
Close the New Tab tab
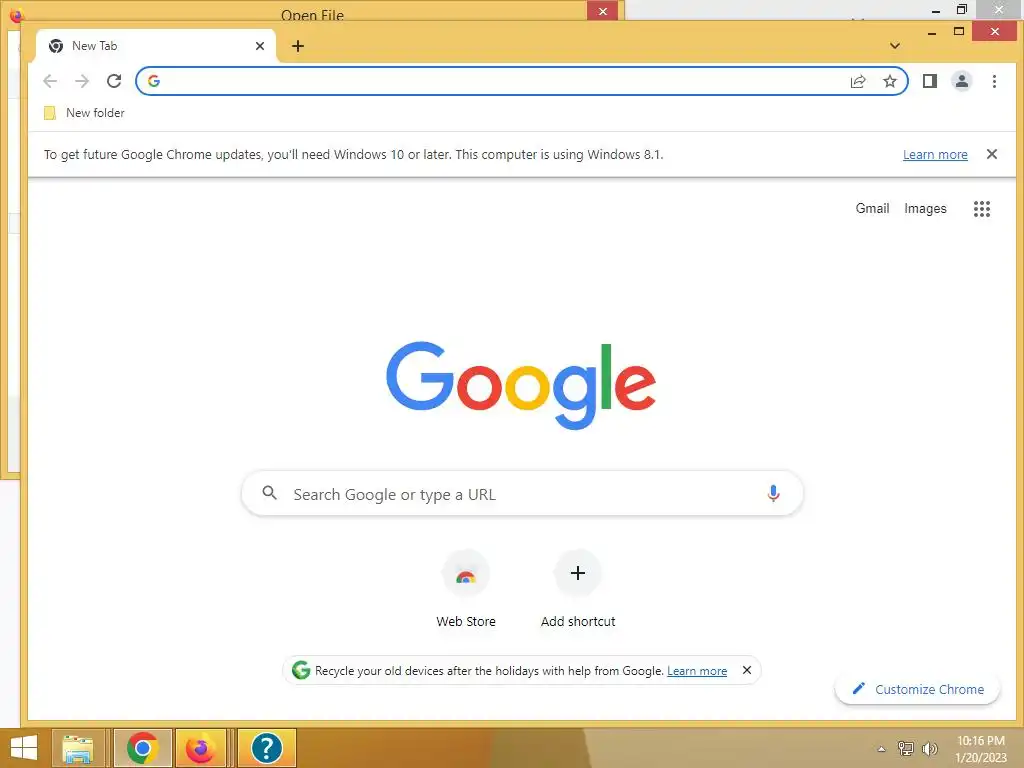260,46
